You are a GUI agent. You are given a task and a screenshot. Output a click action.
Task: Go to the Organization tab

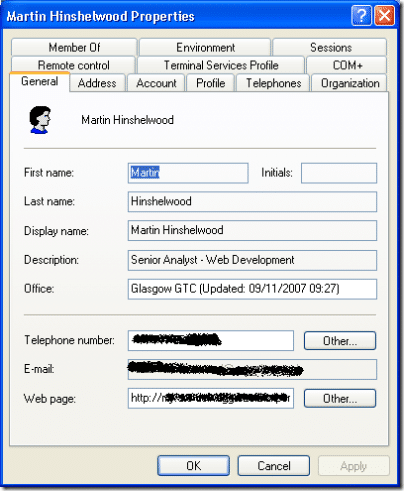click(350, 83)
